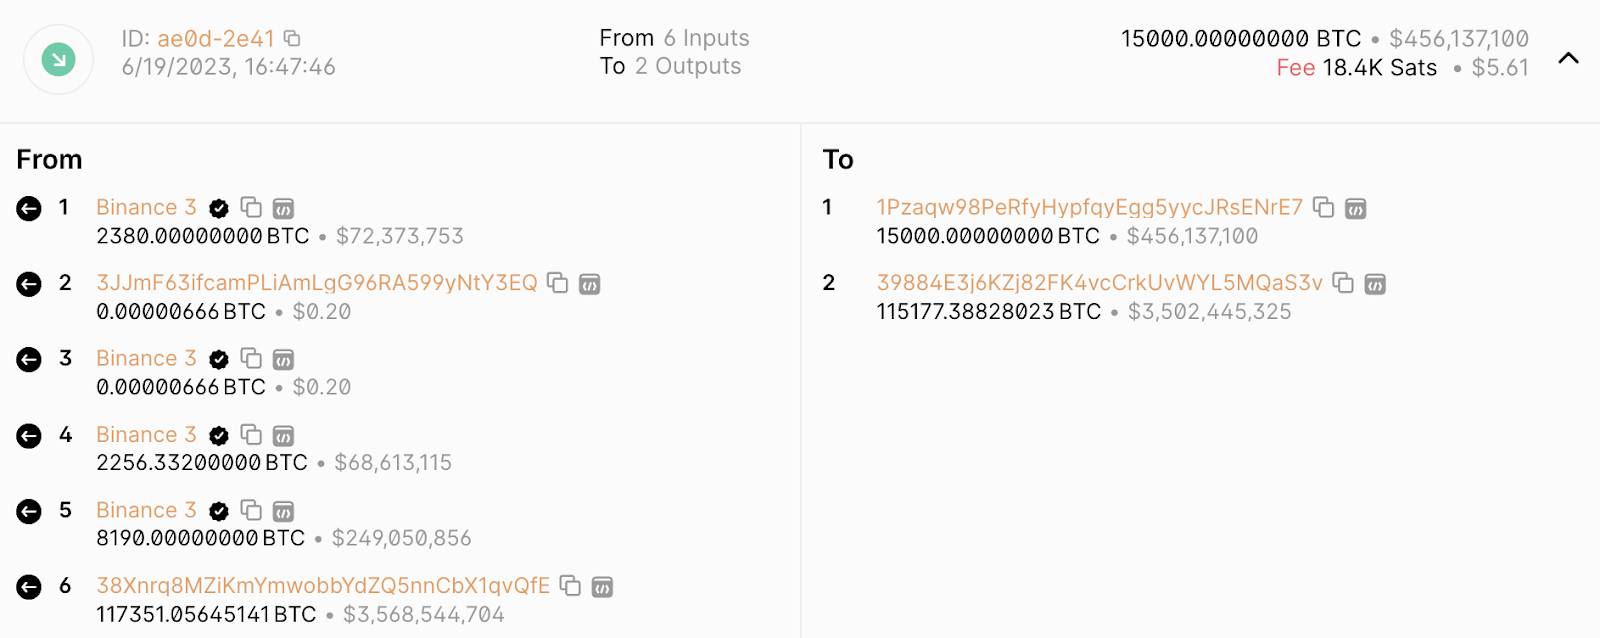Open address 1Pzaqw98PeRfyHypfqyEgg5yycJRsENrE7
Viewport: 1600px width, 638px height.
(1089, 207)
